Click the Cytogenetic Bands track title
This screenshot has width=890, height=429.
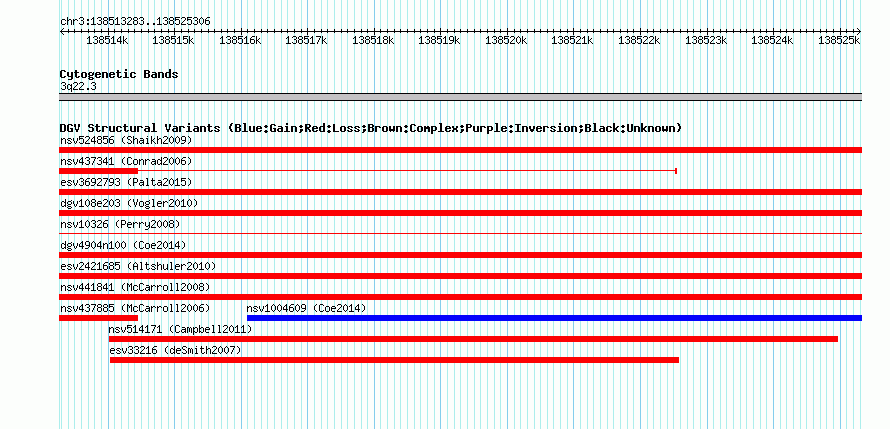point(119,74)
